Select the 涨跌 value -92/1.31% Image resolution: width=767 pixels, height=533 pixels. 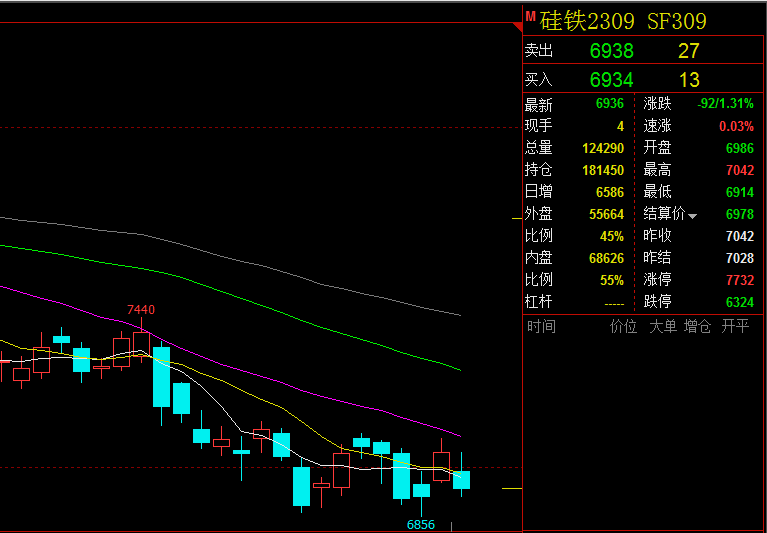click(x=725, y=104)
